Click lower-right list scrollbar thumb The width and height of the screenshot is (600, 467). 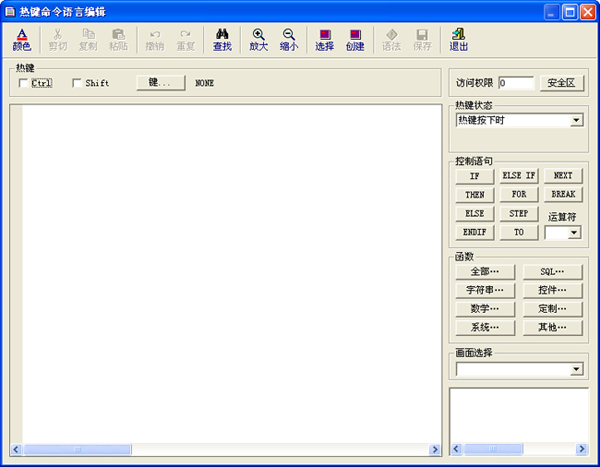(x=493, y=449)
